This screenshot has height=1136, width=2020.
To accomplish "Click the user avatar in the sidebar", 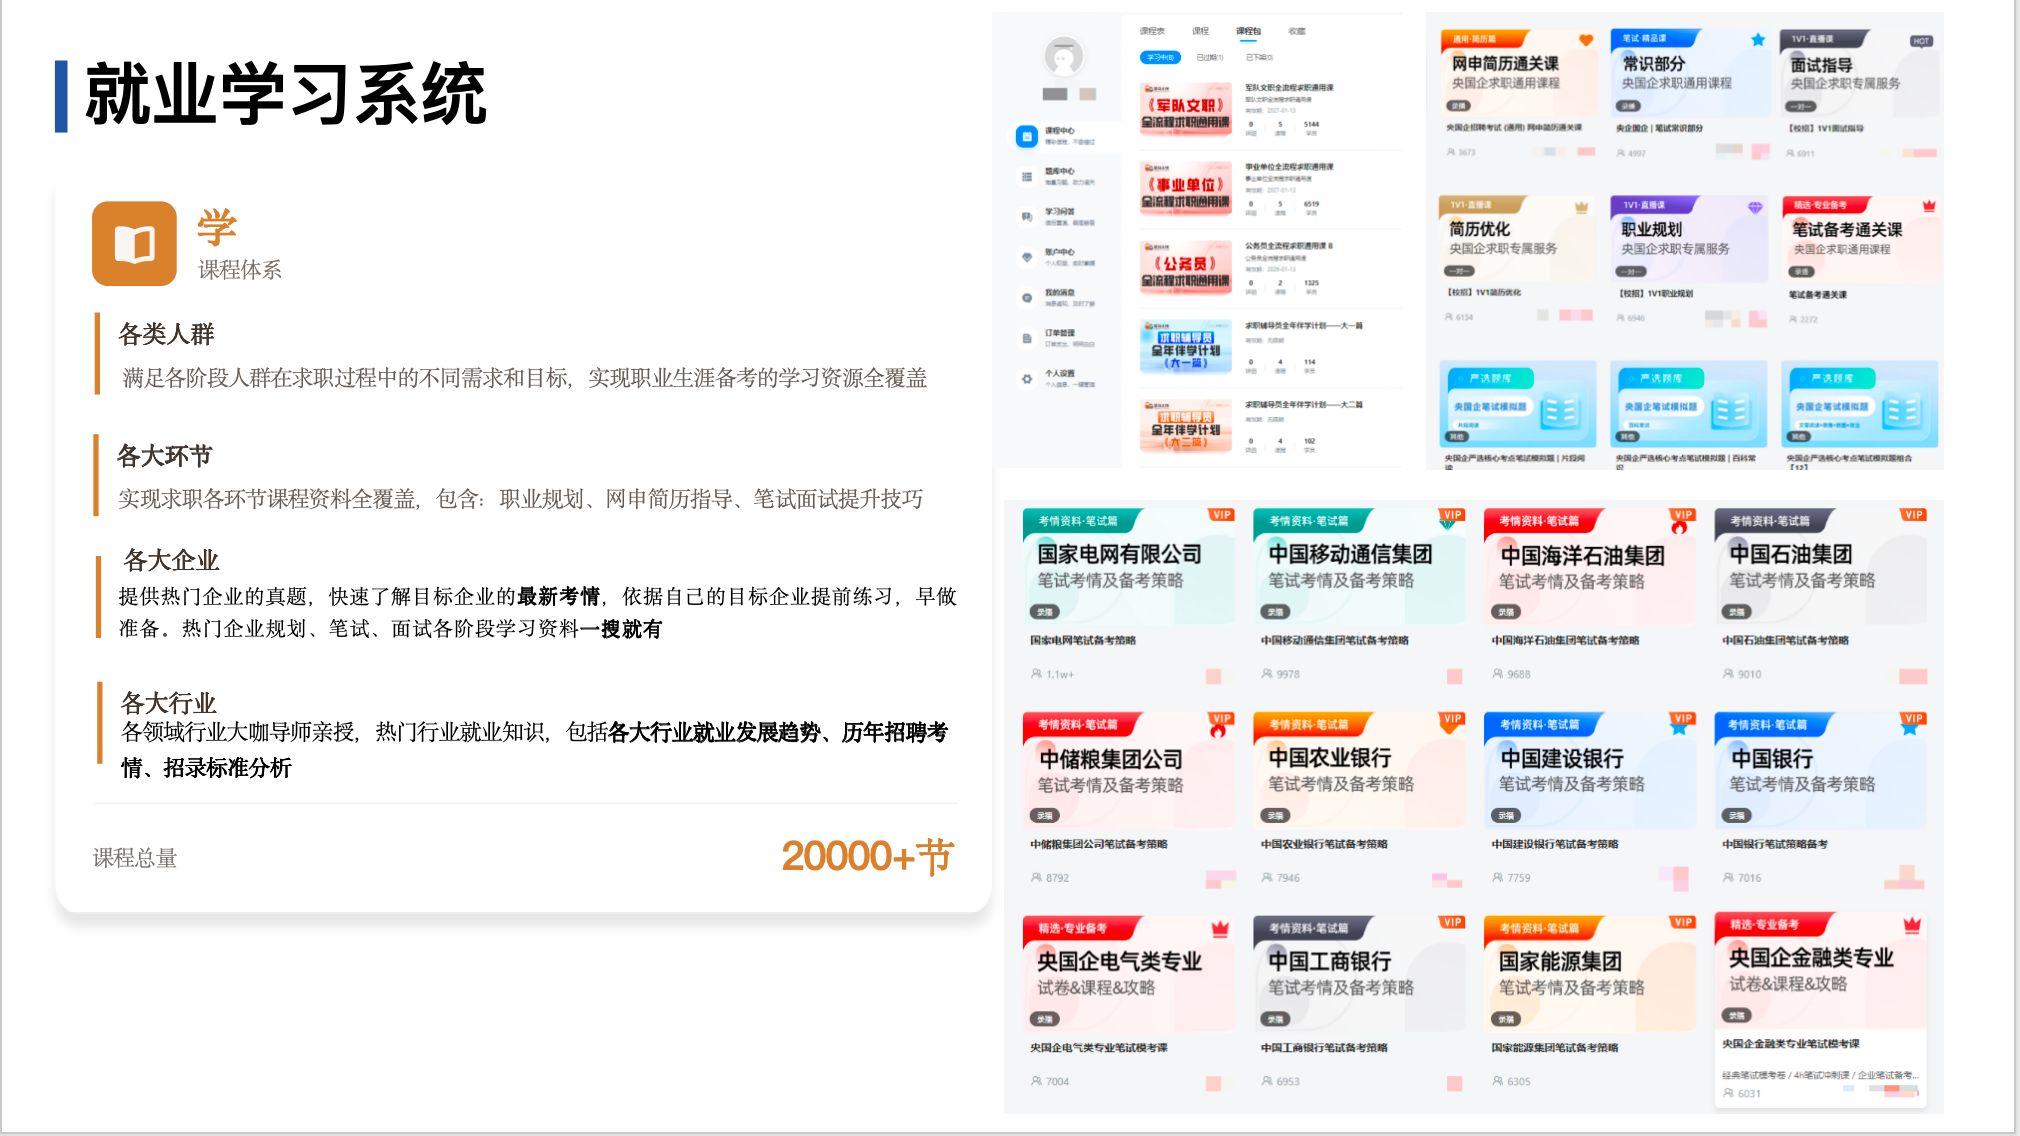I will [1064, 56].
